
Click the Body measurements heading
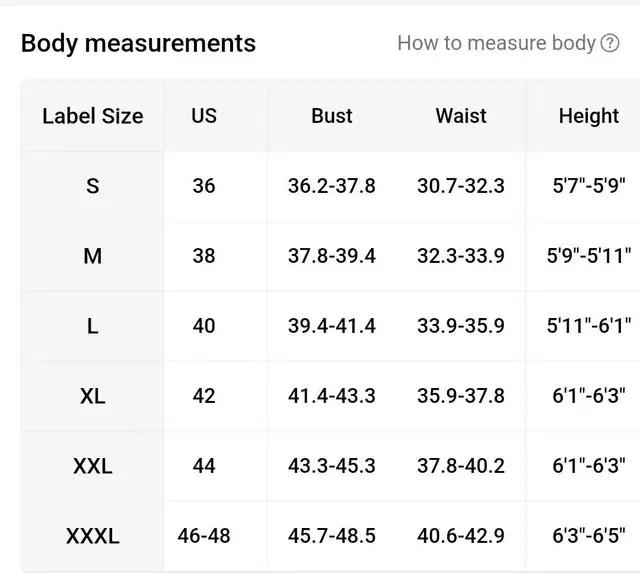(138, 44)
